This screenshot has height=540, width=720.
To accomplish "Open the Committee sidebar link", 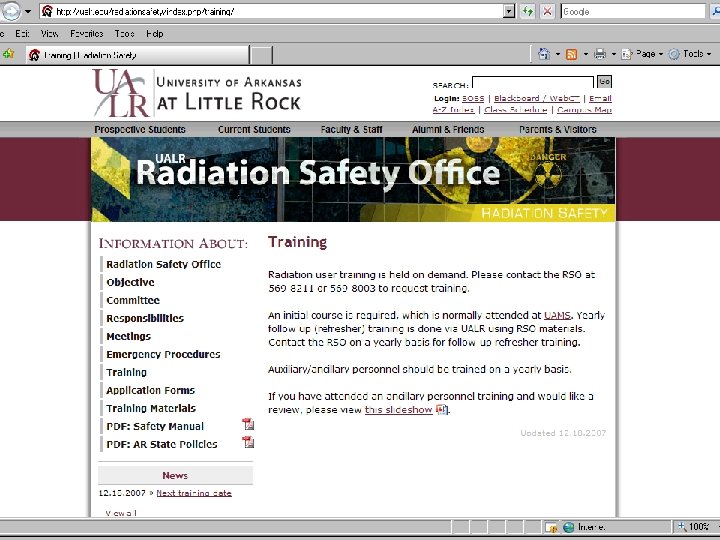I will click(133, 300).
